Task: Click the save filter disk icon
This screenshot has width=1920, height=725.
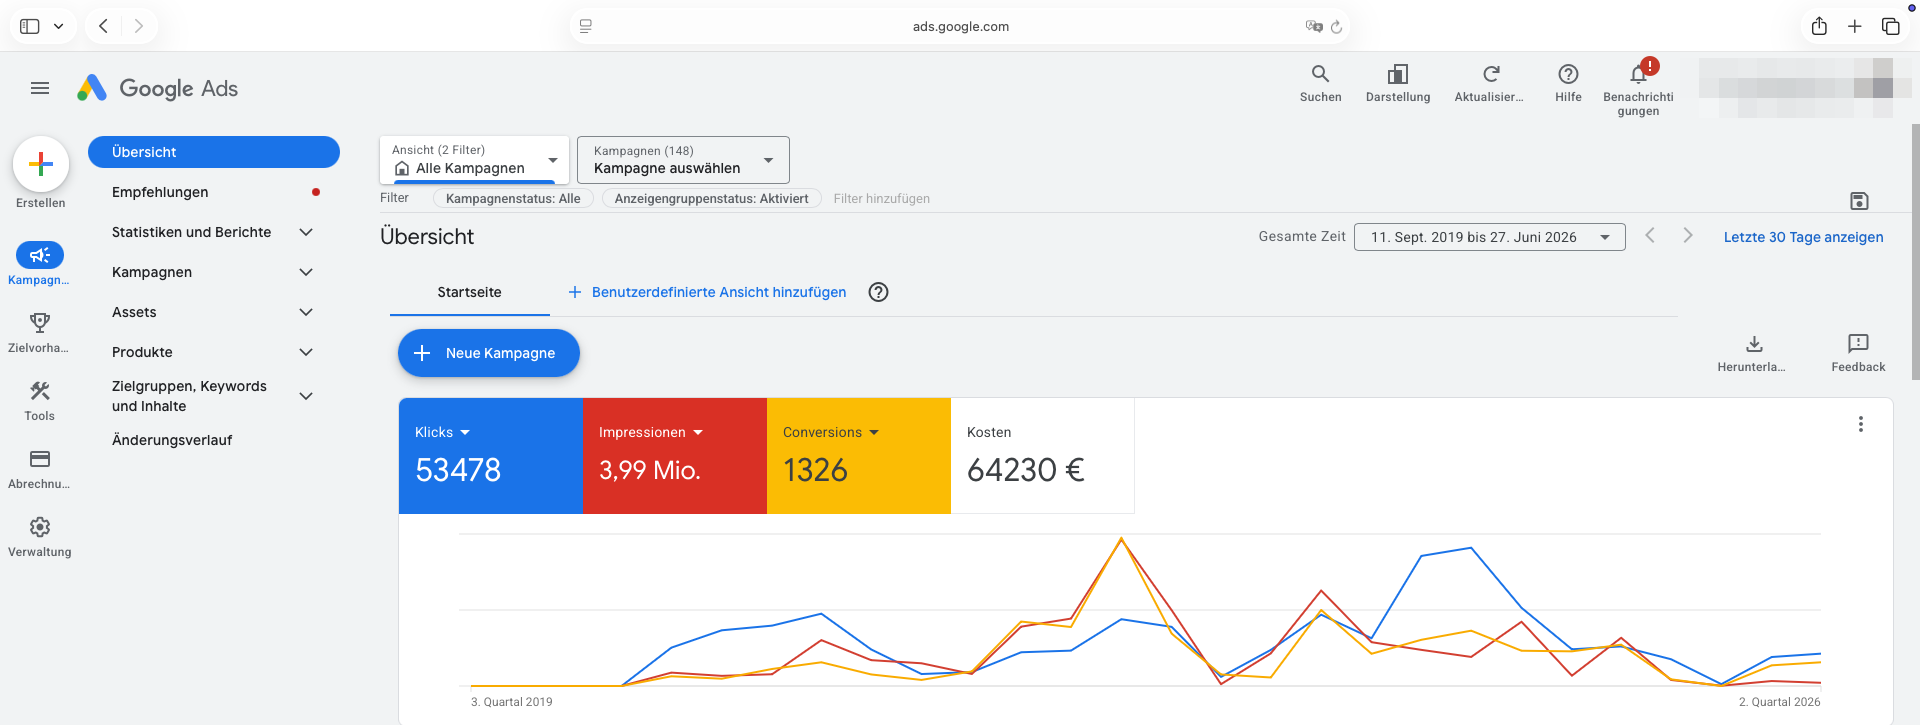Action: click(1859, 201)
